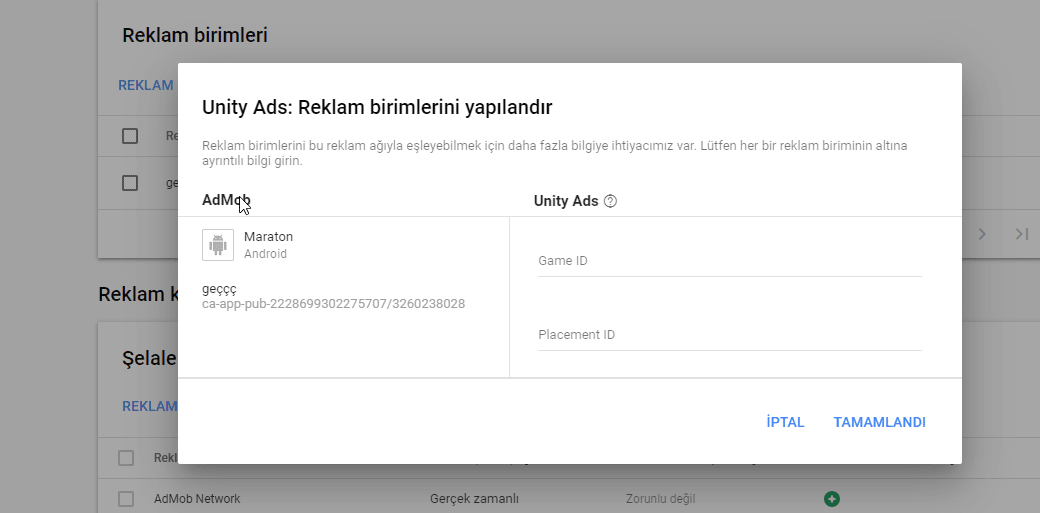Confirm with the TAMAMLANDI button
The image size is (1040, 513).
coord(879,422)
